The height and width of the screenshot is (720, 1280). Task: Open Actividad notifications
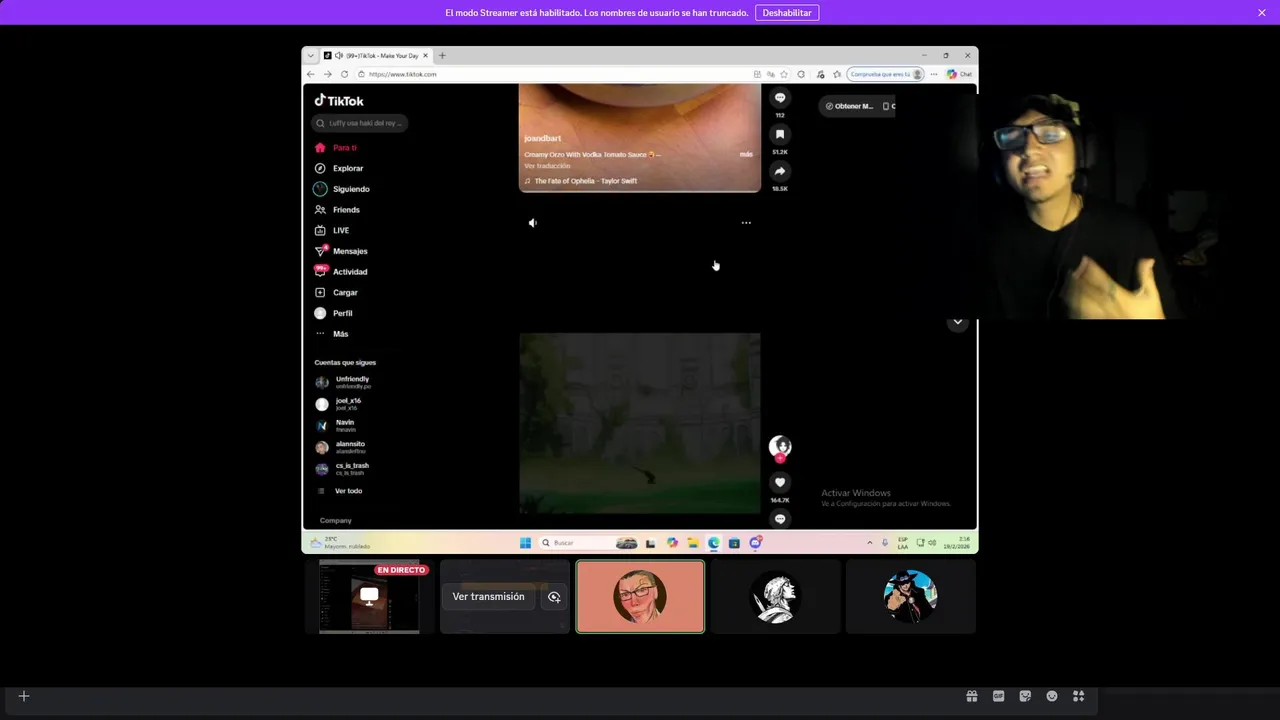pos(341,272)
